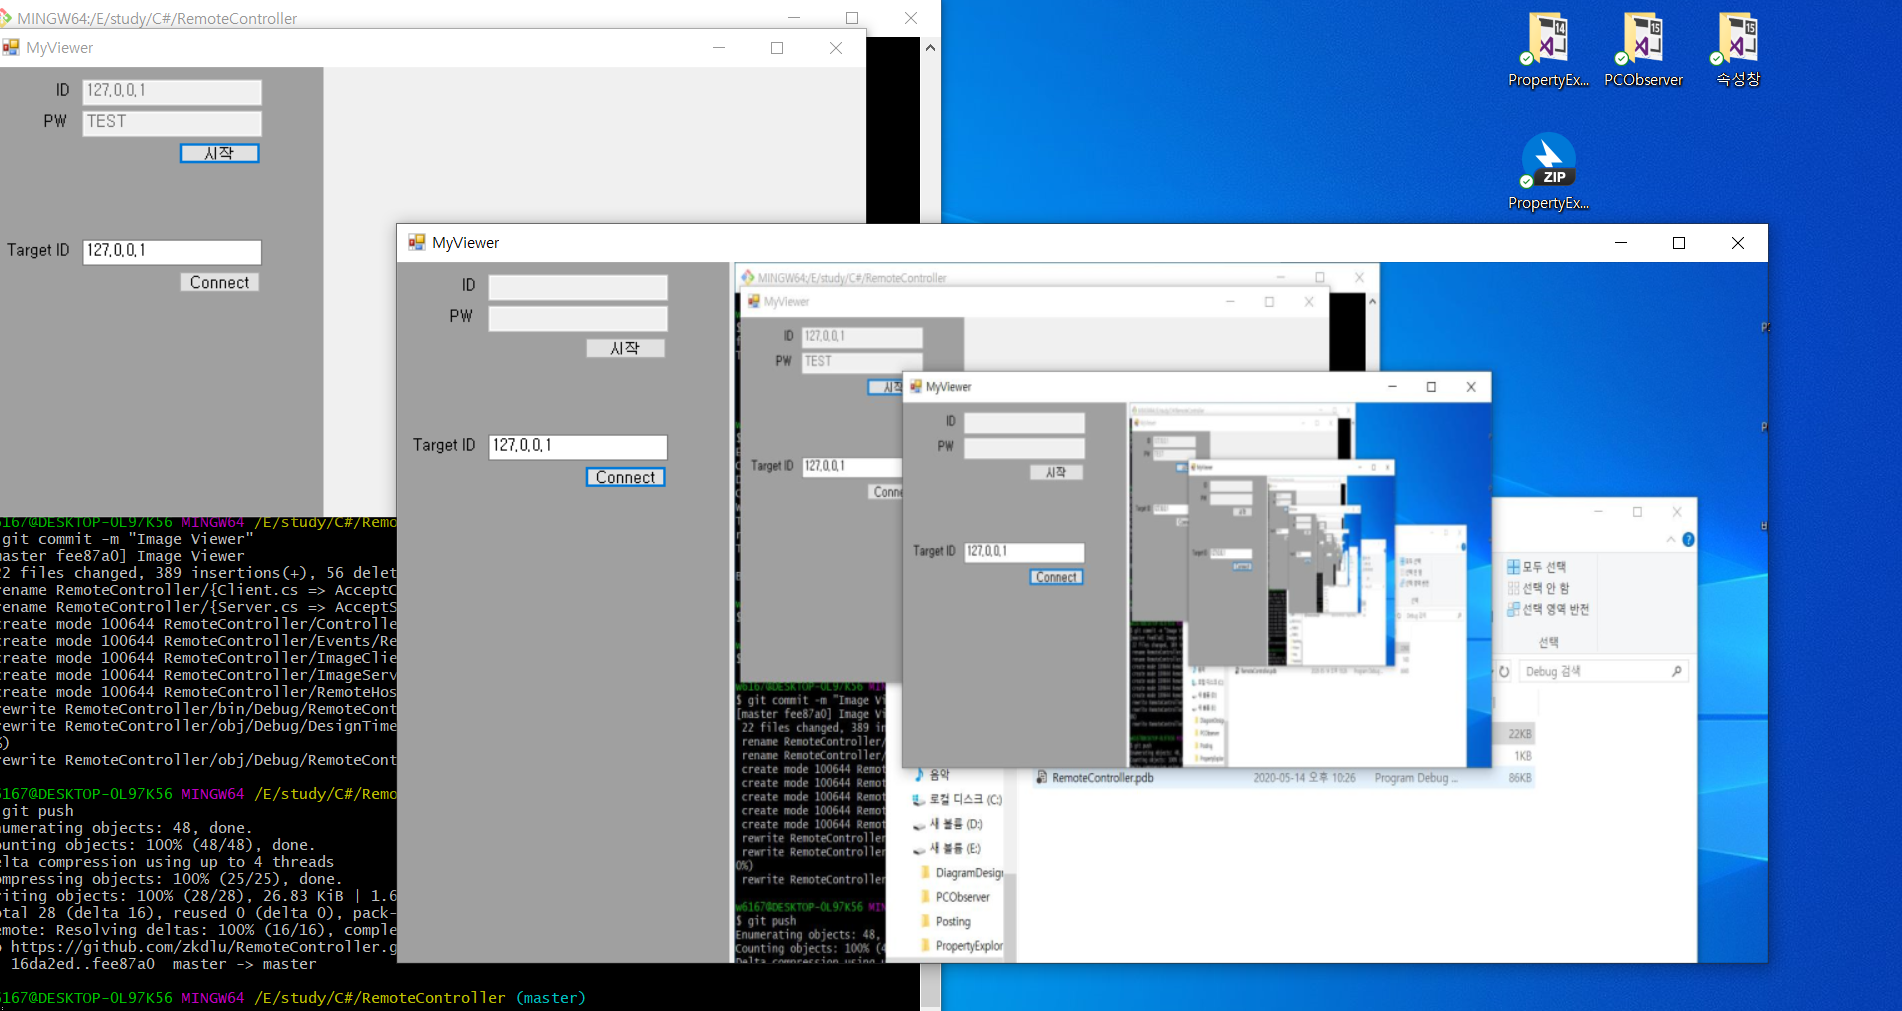Close the MINGW64 terminal window
Screen dimensions: 1902x1011
coord(911,17)
